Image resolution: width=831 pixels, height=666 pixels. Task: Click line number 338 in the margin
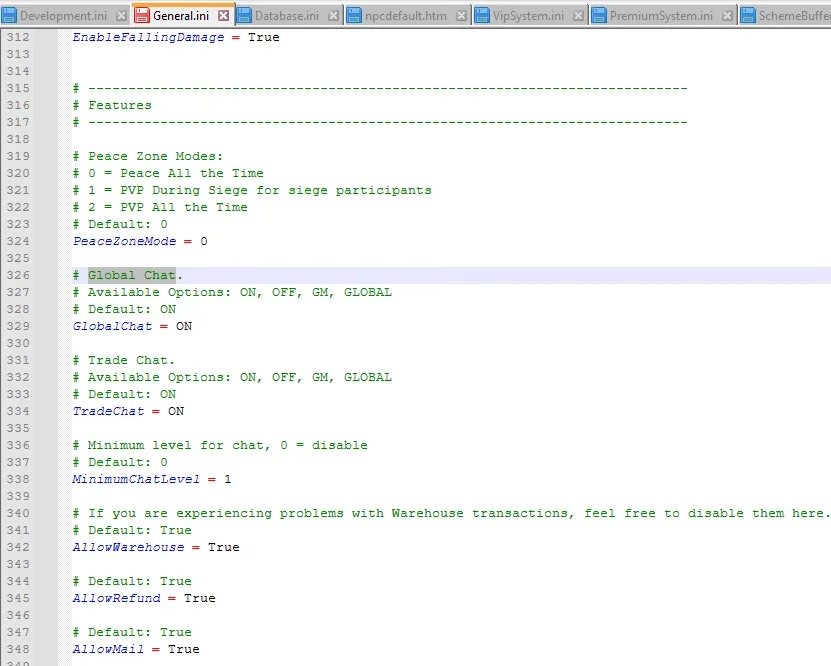pos(18,479)
